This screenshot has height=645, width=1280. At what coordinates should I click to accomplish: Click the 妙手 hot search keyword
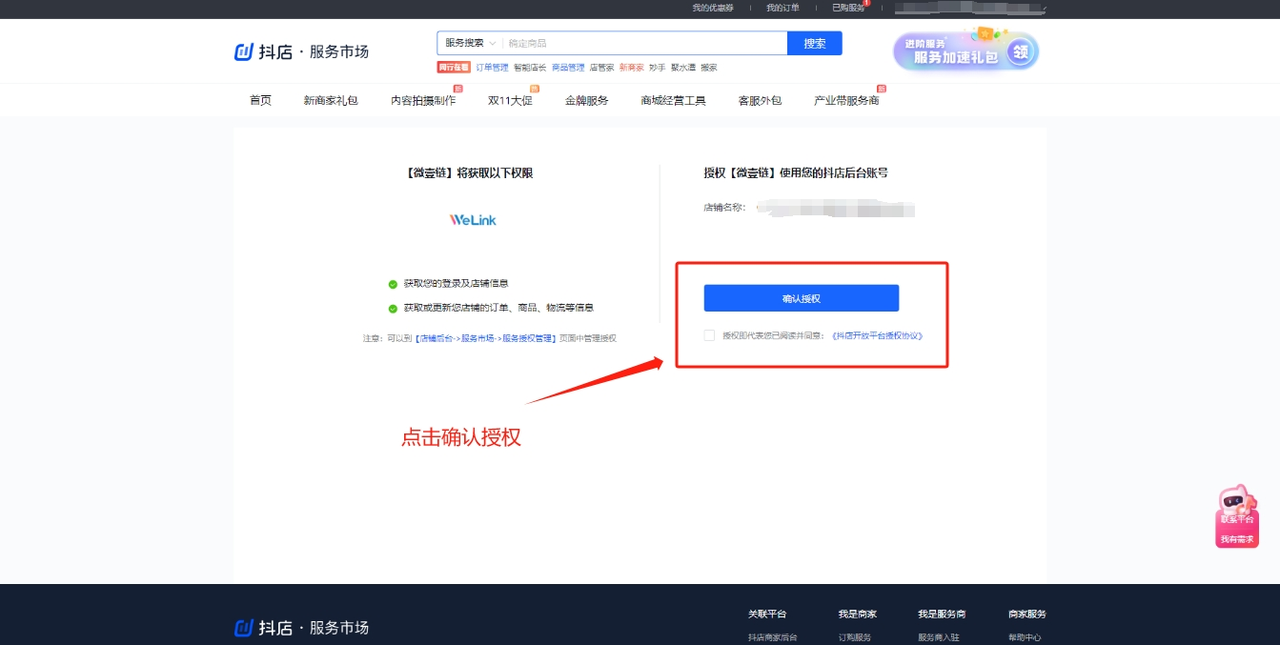point(657,68)
